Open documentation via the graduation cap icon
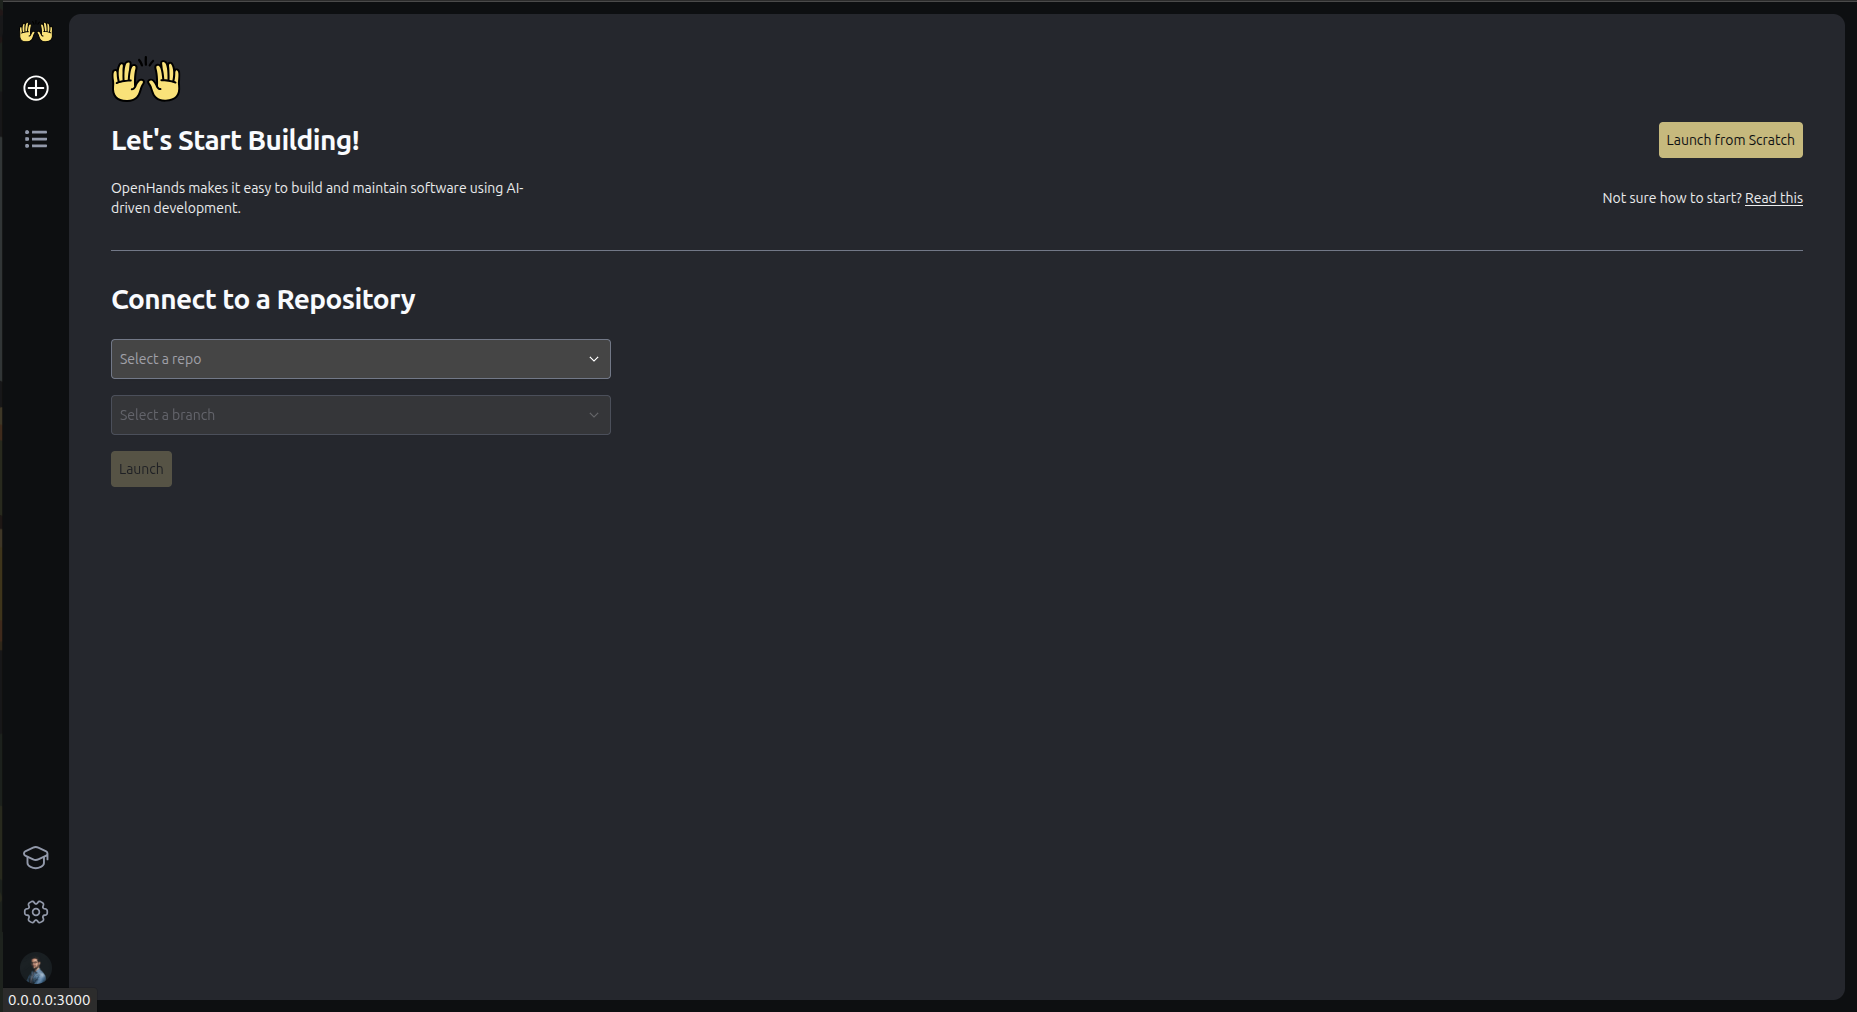Image resolution: width=1857 pixels, height=1012 pixels. 36,857
